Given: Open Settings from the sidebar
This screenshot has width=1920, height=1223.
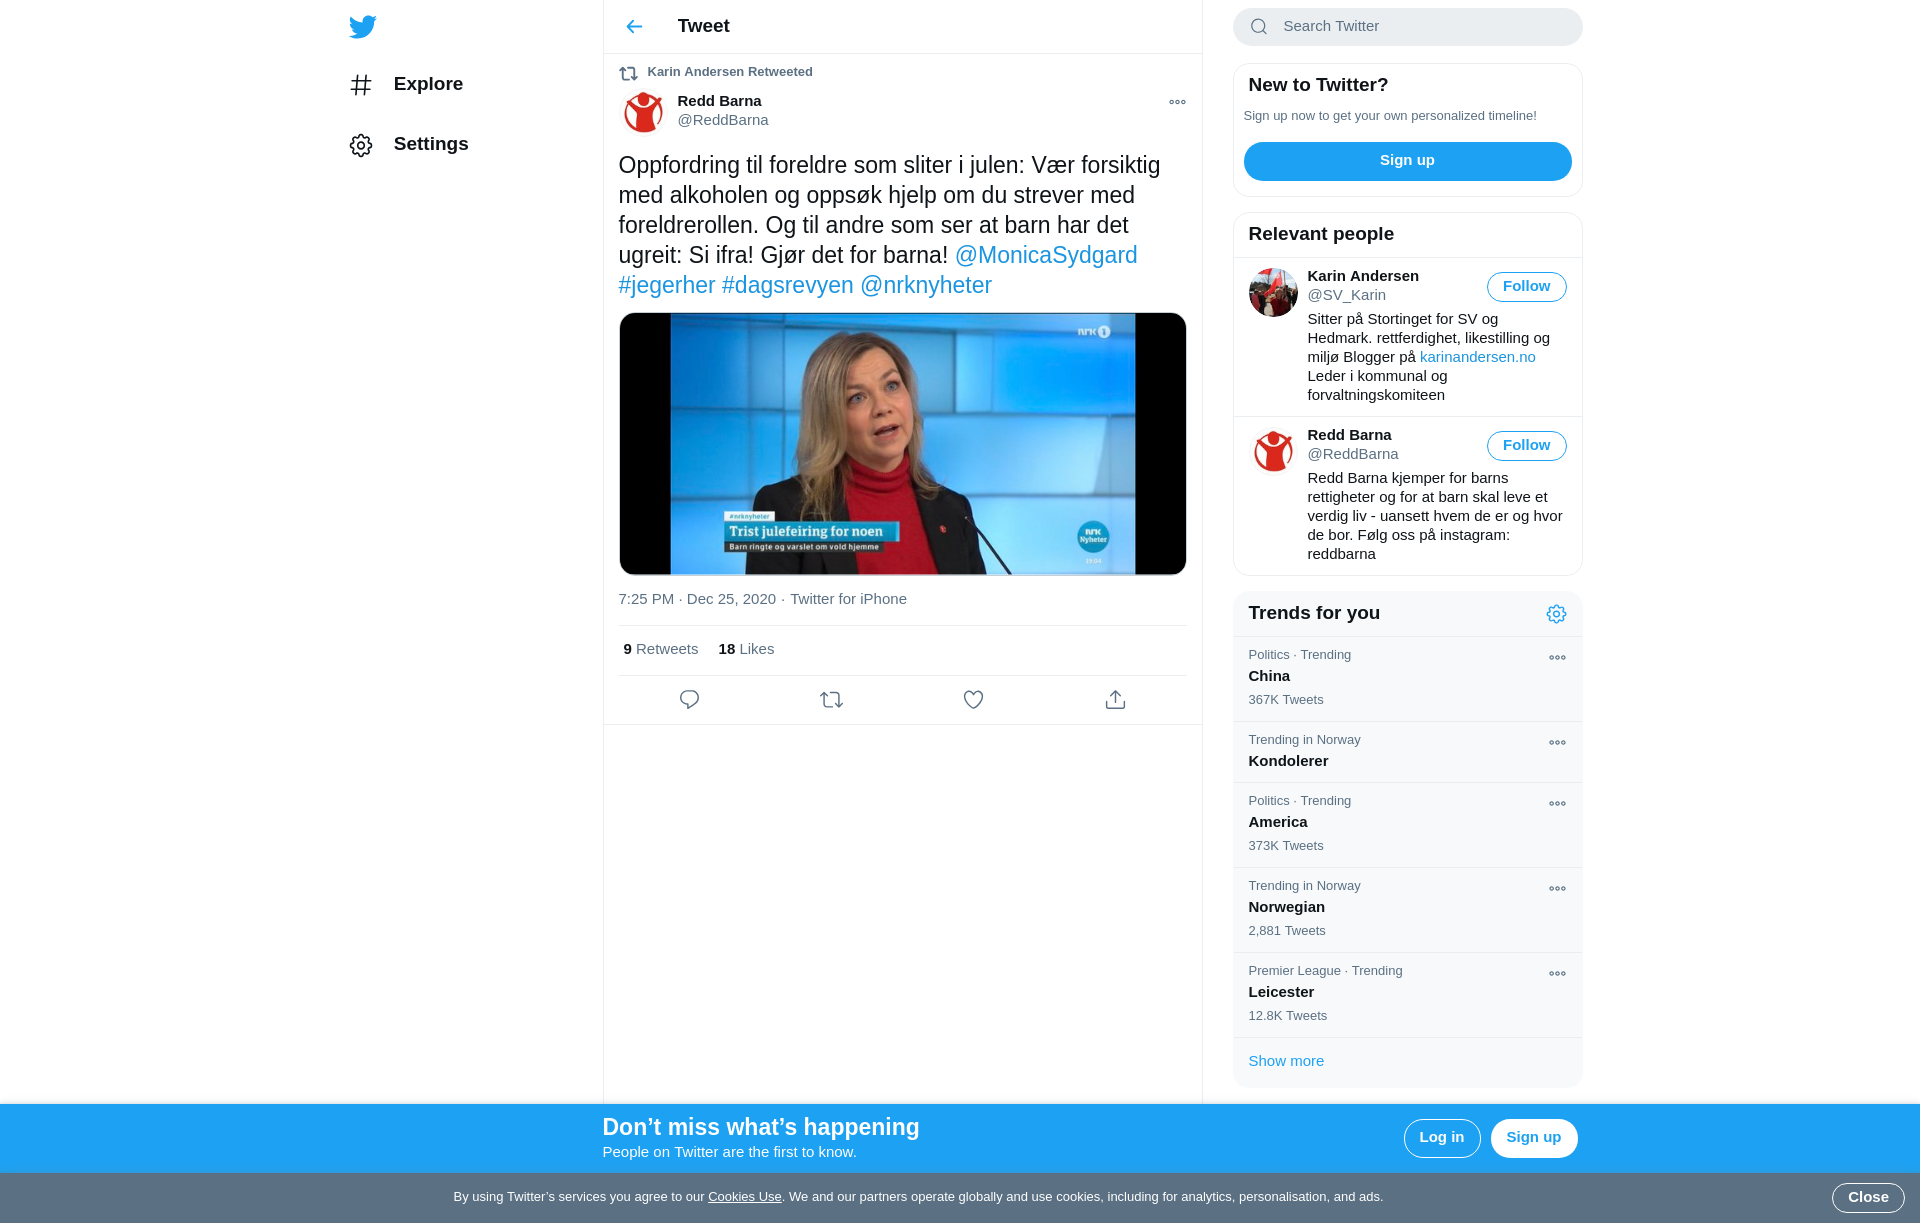Looking at the screenshot, I should [x=410, y=144].
